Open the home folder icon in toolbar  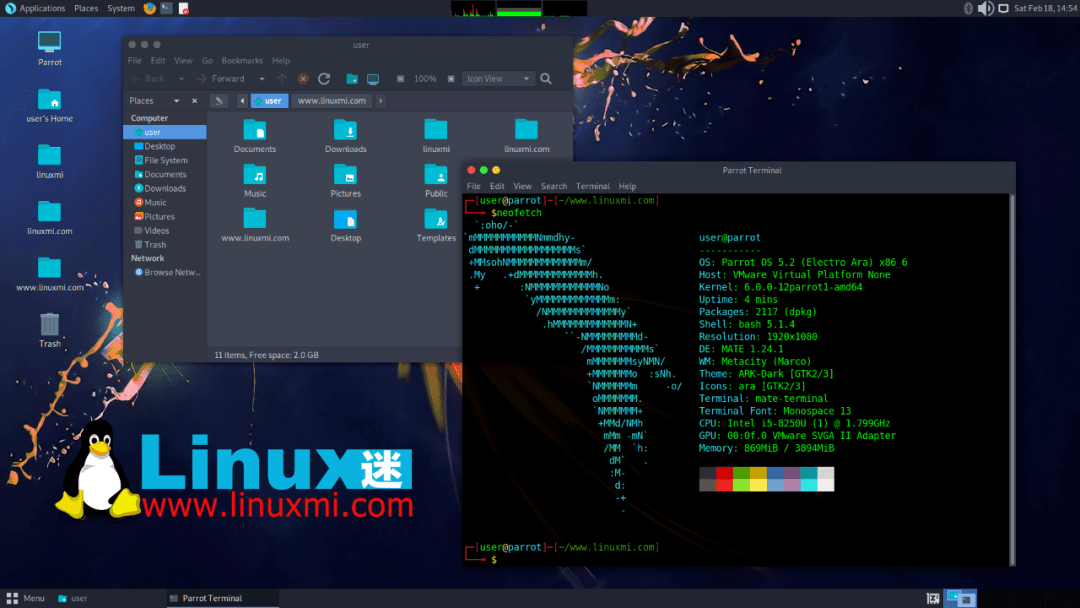coord(352,78)
